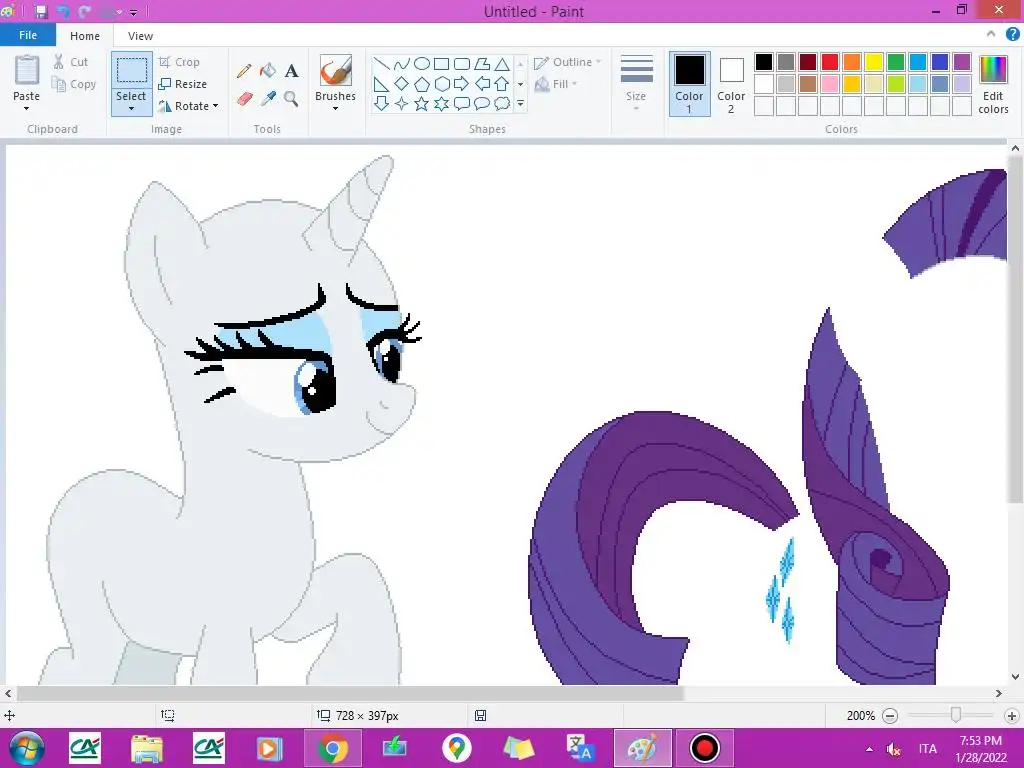Screen dimensions: 1024x768
Task: Open the Customize Quick Access Toolbar dropdown
Action: pyautogui.click(x=133, y=12)
